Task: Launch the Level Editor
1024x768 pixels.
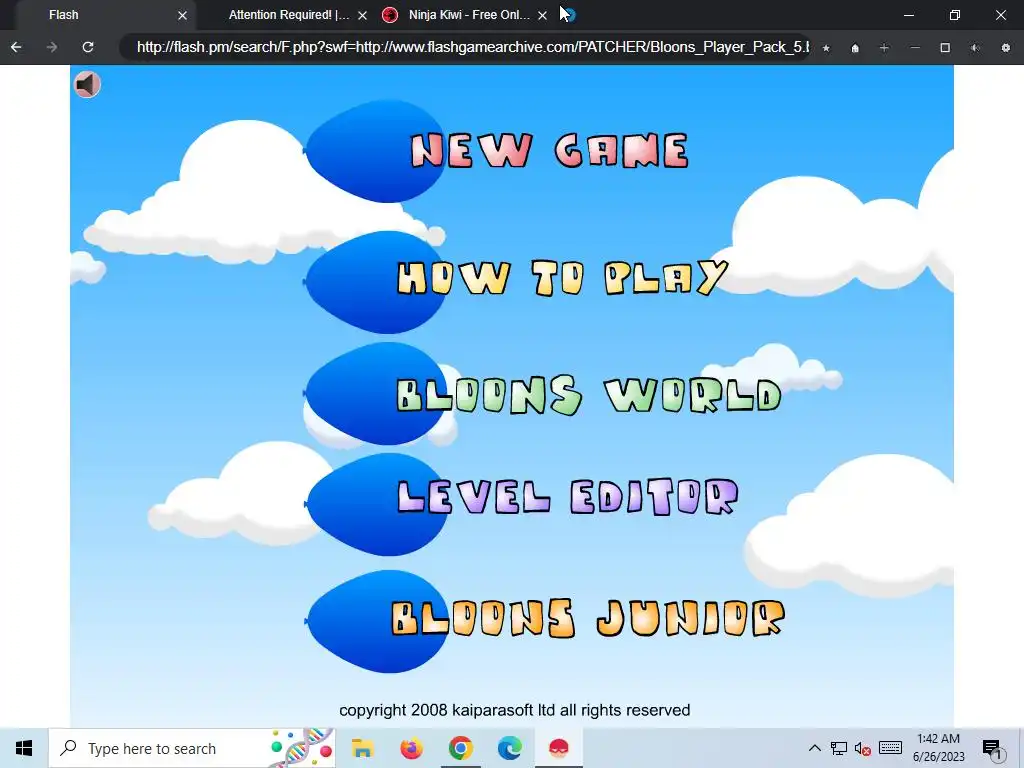Action: [x=568, y=497]
